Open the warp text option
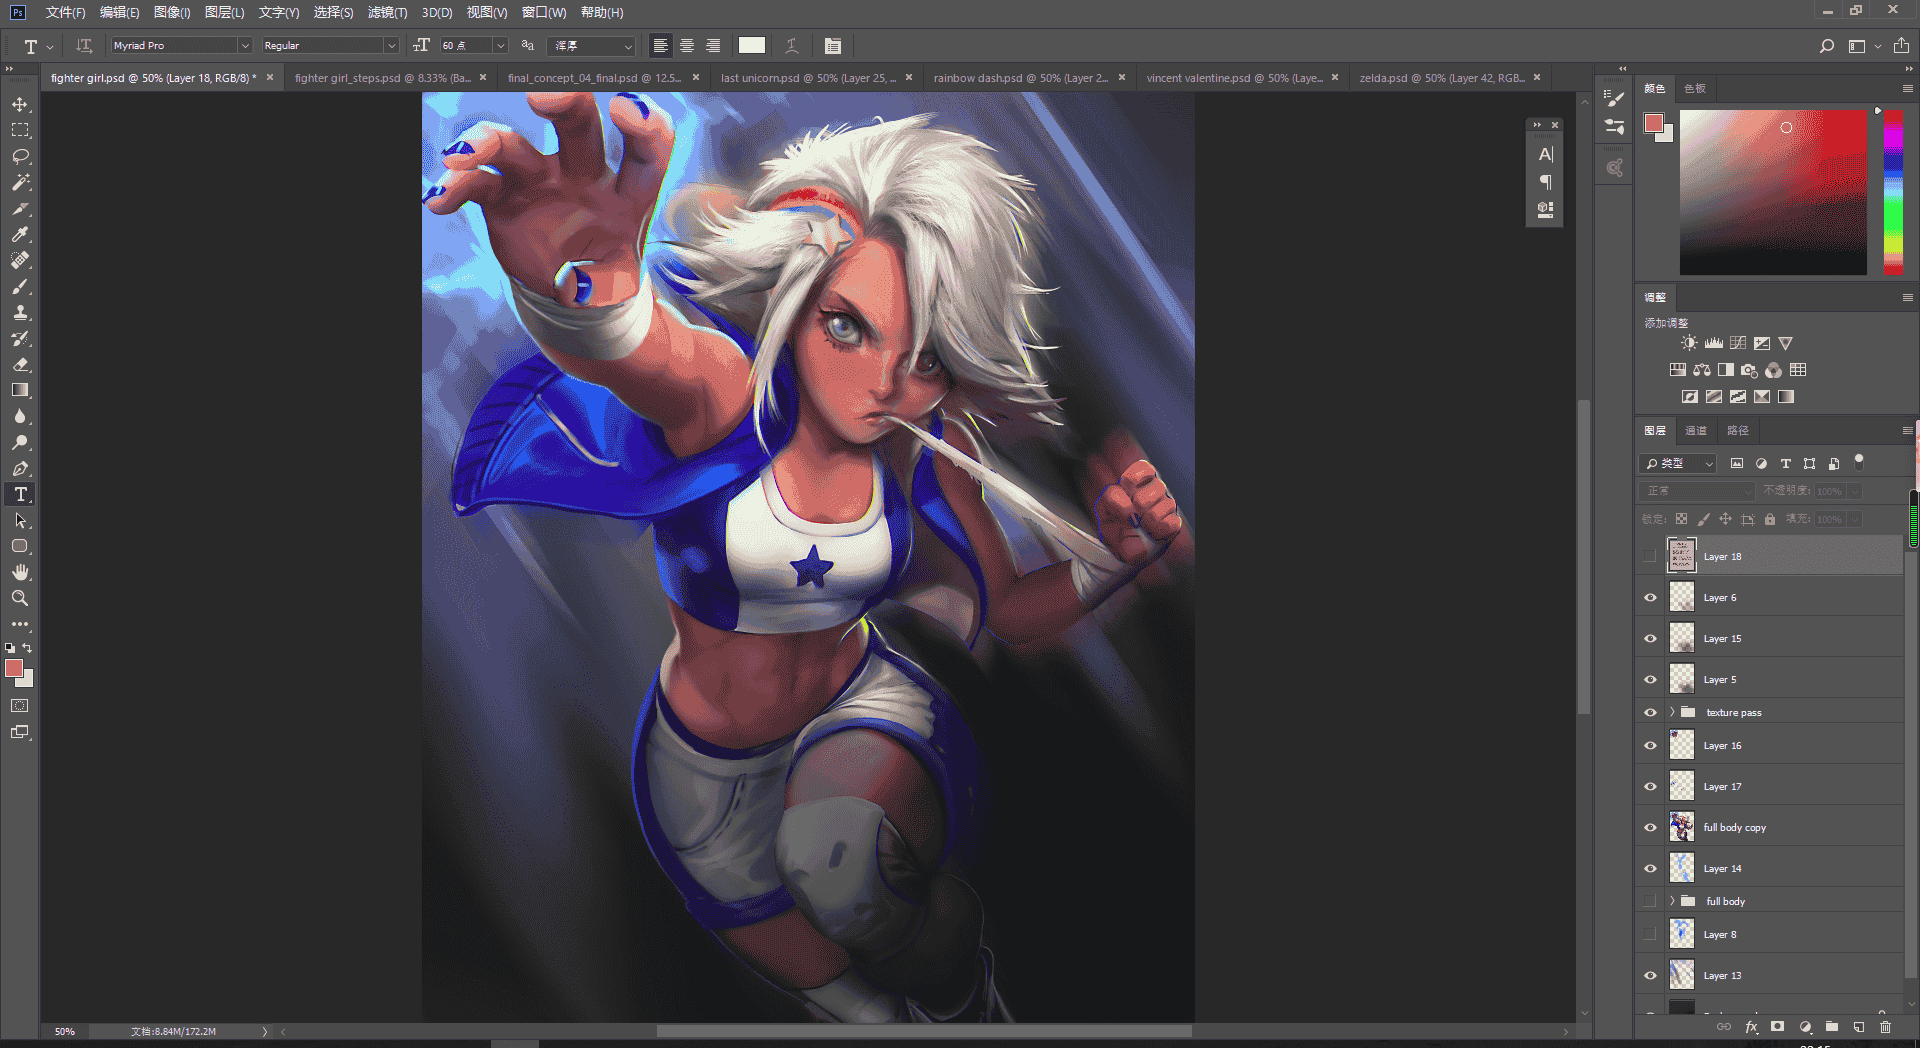This screenshot has height=1048, width=1920. [x=792, y=46]
